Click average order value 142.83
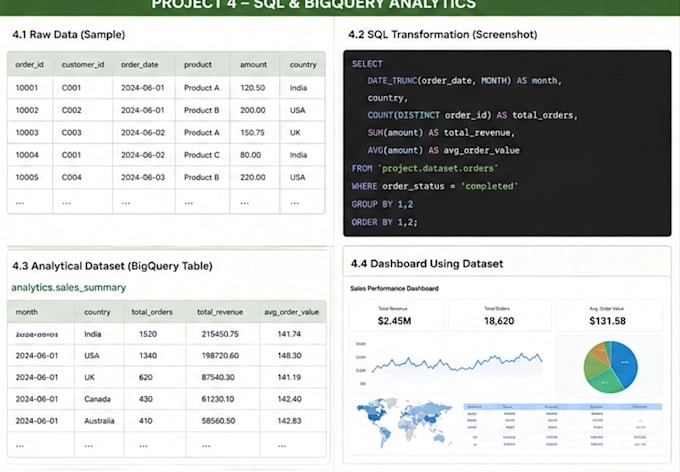Image resolution: width=680 pixels, height=472 pixels. (x=289, y=421)
